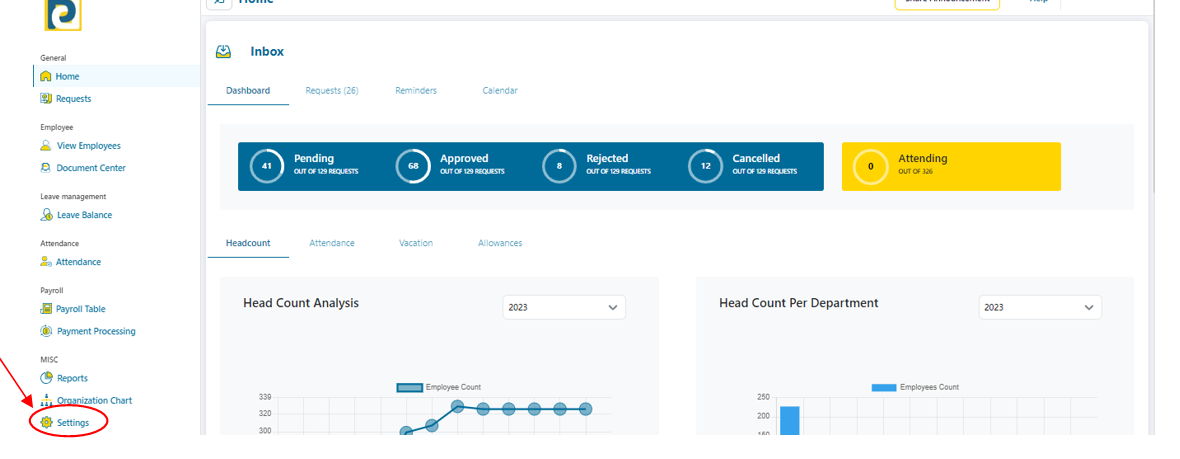Switch to the Dashboard tab
1180x459 pixels.
point(248,90)
